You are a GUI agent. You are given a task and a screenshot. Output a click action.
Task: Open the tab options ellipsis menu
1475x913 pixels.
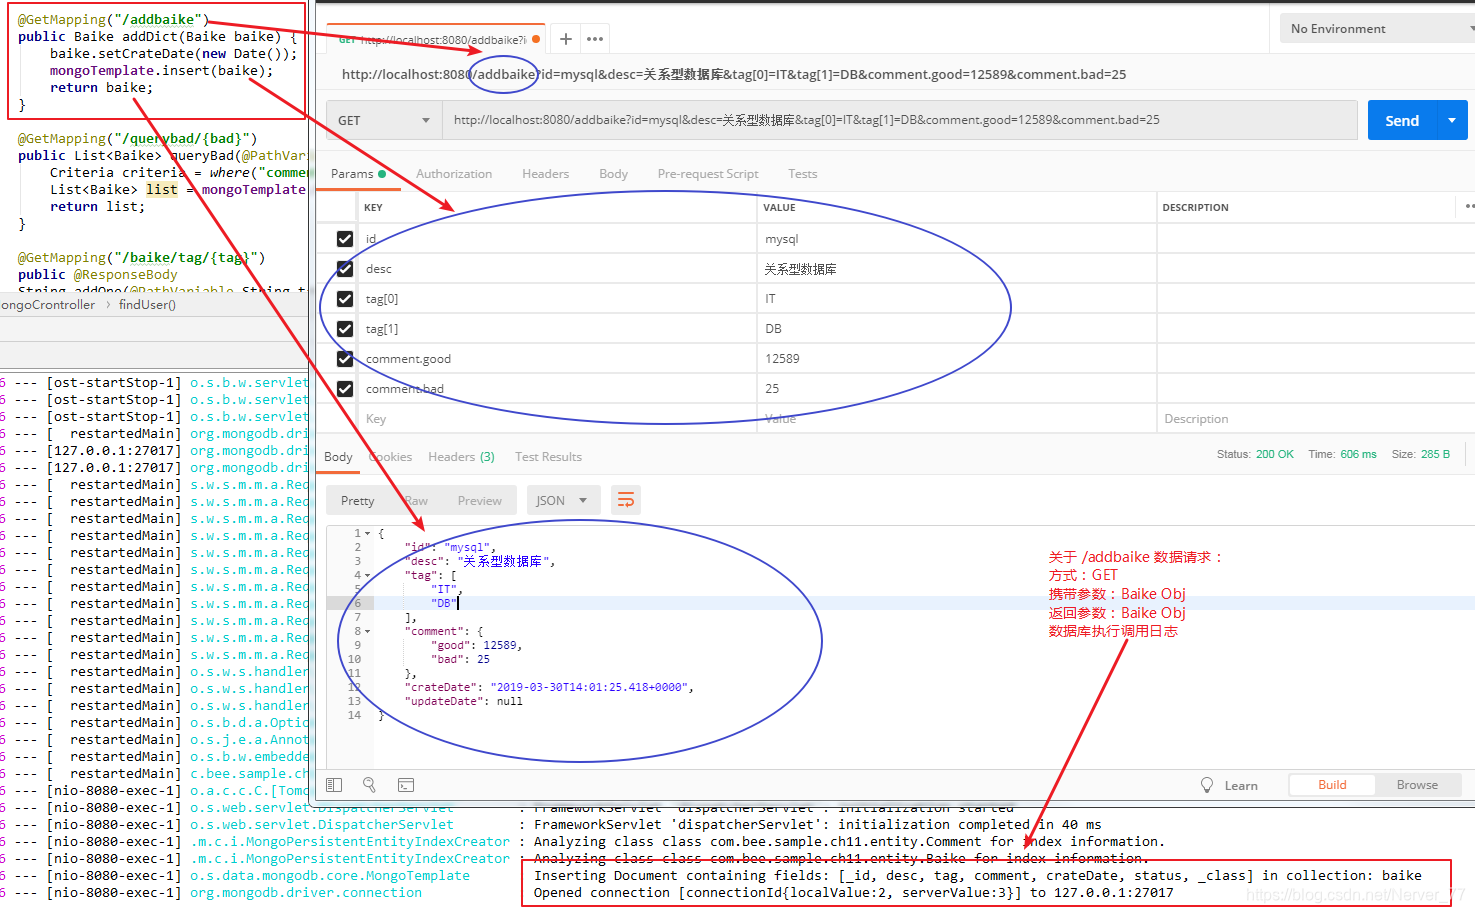(595, 39)
